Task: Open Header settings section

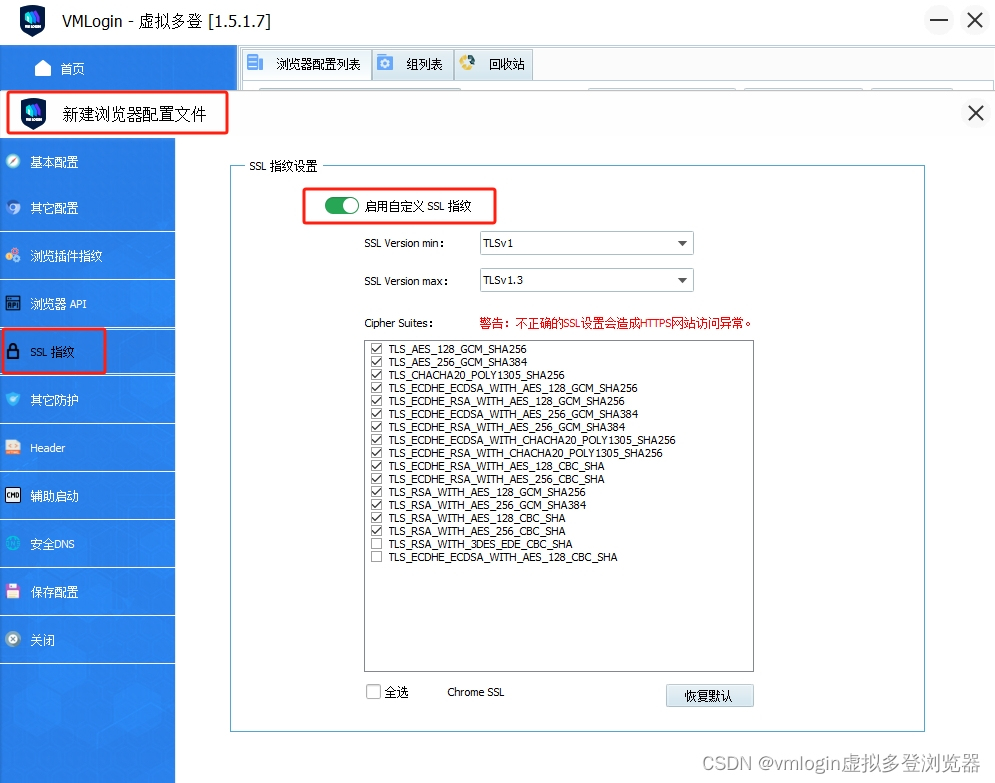Action: pyautogui.click(x=88, y=448)
